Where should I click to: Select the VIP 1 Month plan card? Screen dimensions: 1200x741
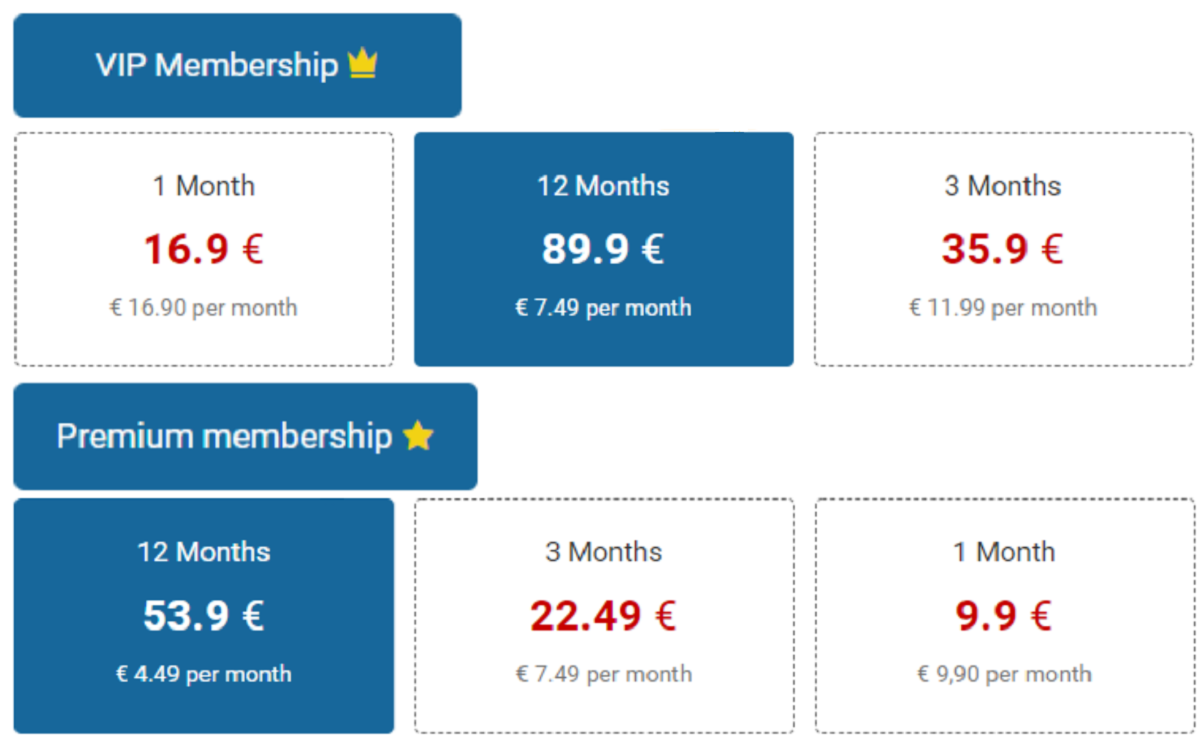pyautogui.click(x=204, y=249)
